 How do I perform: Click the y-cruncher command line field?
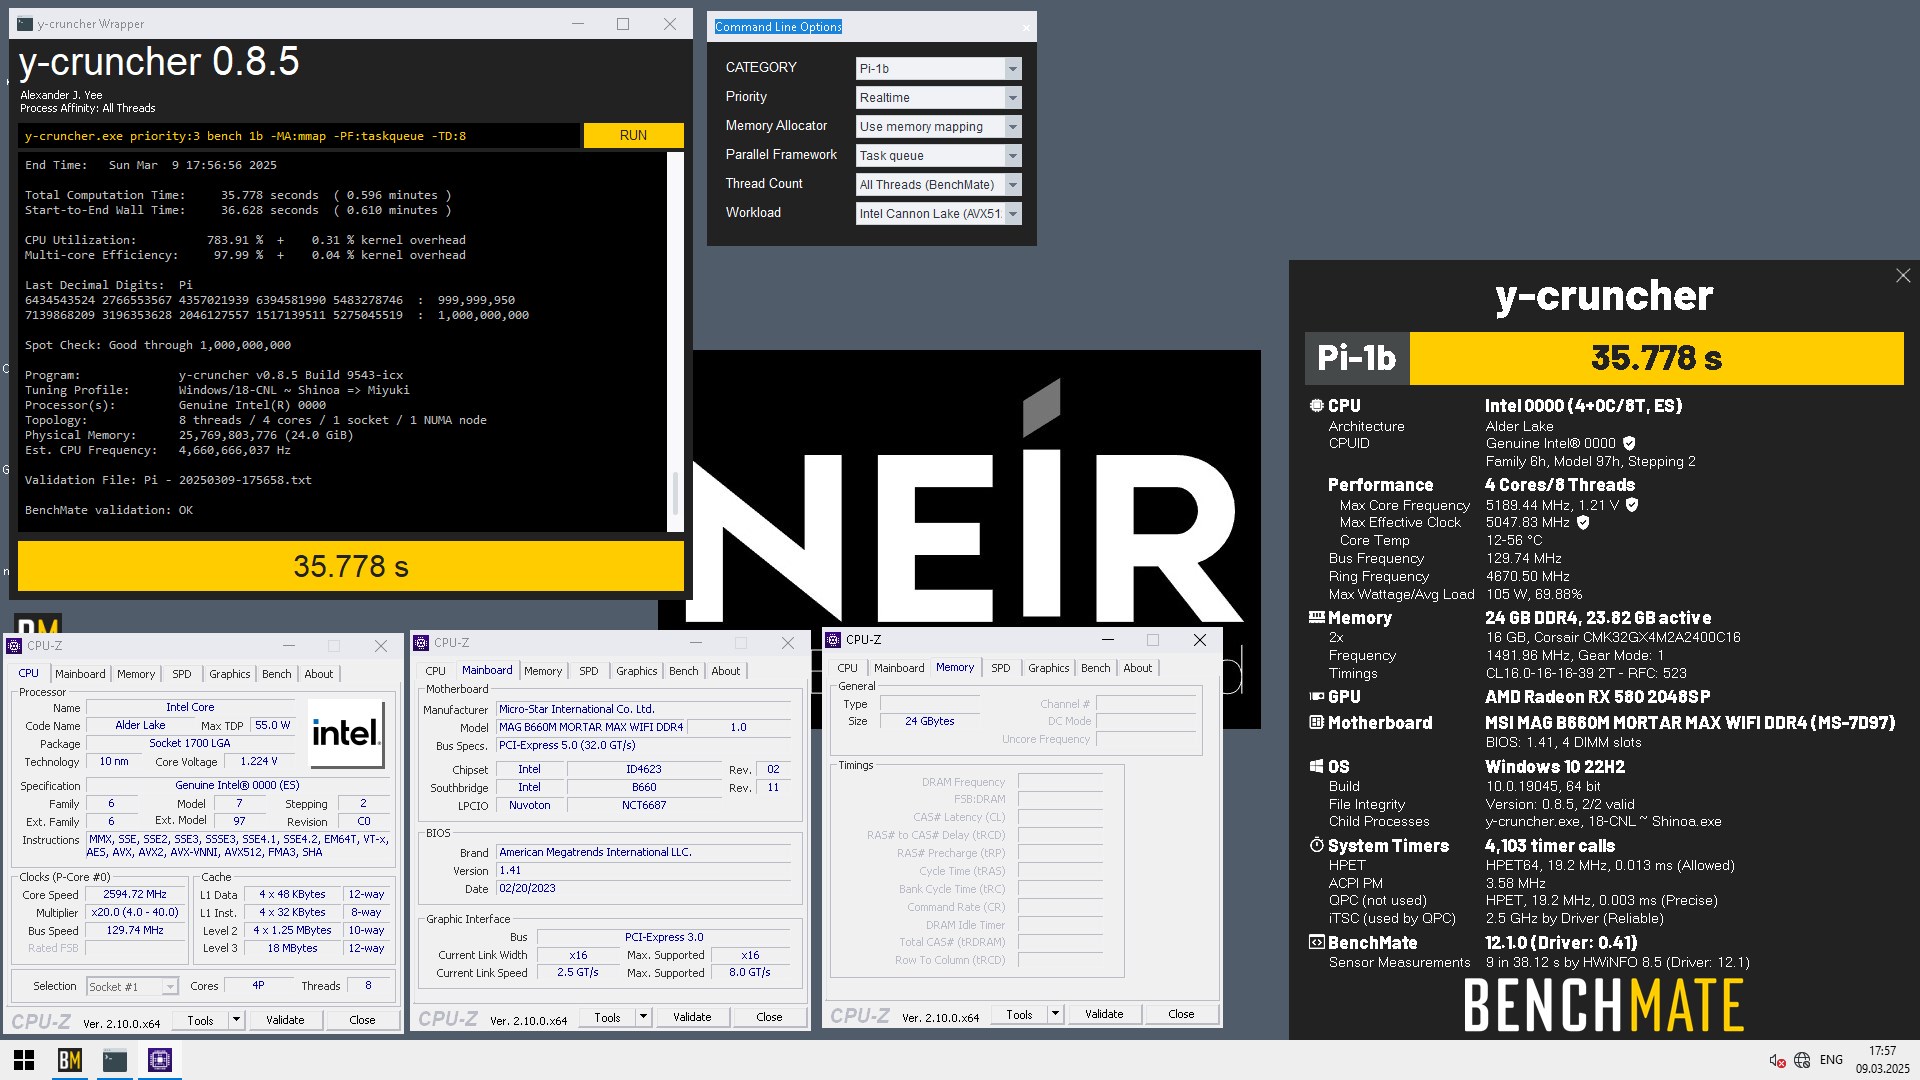pyautogui.click(x=299, y=136)
